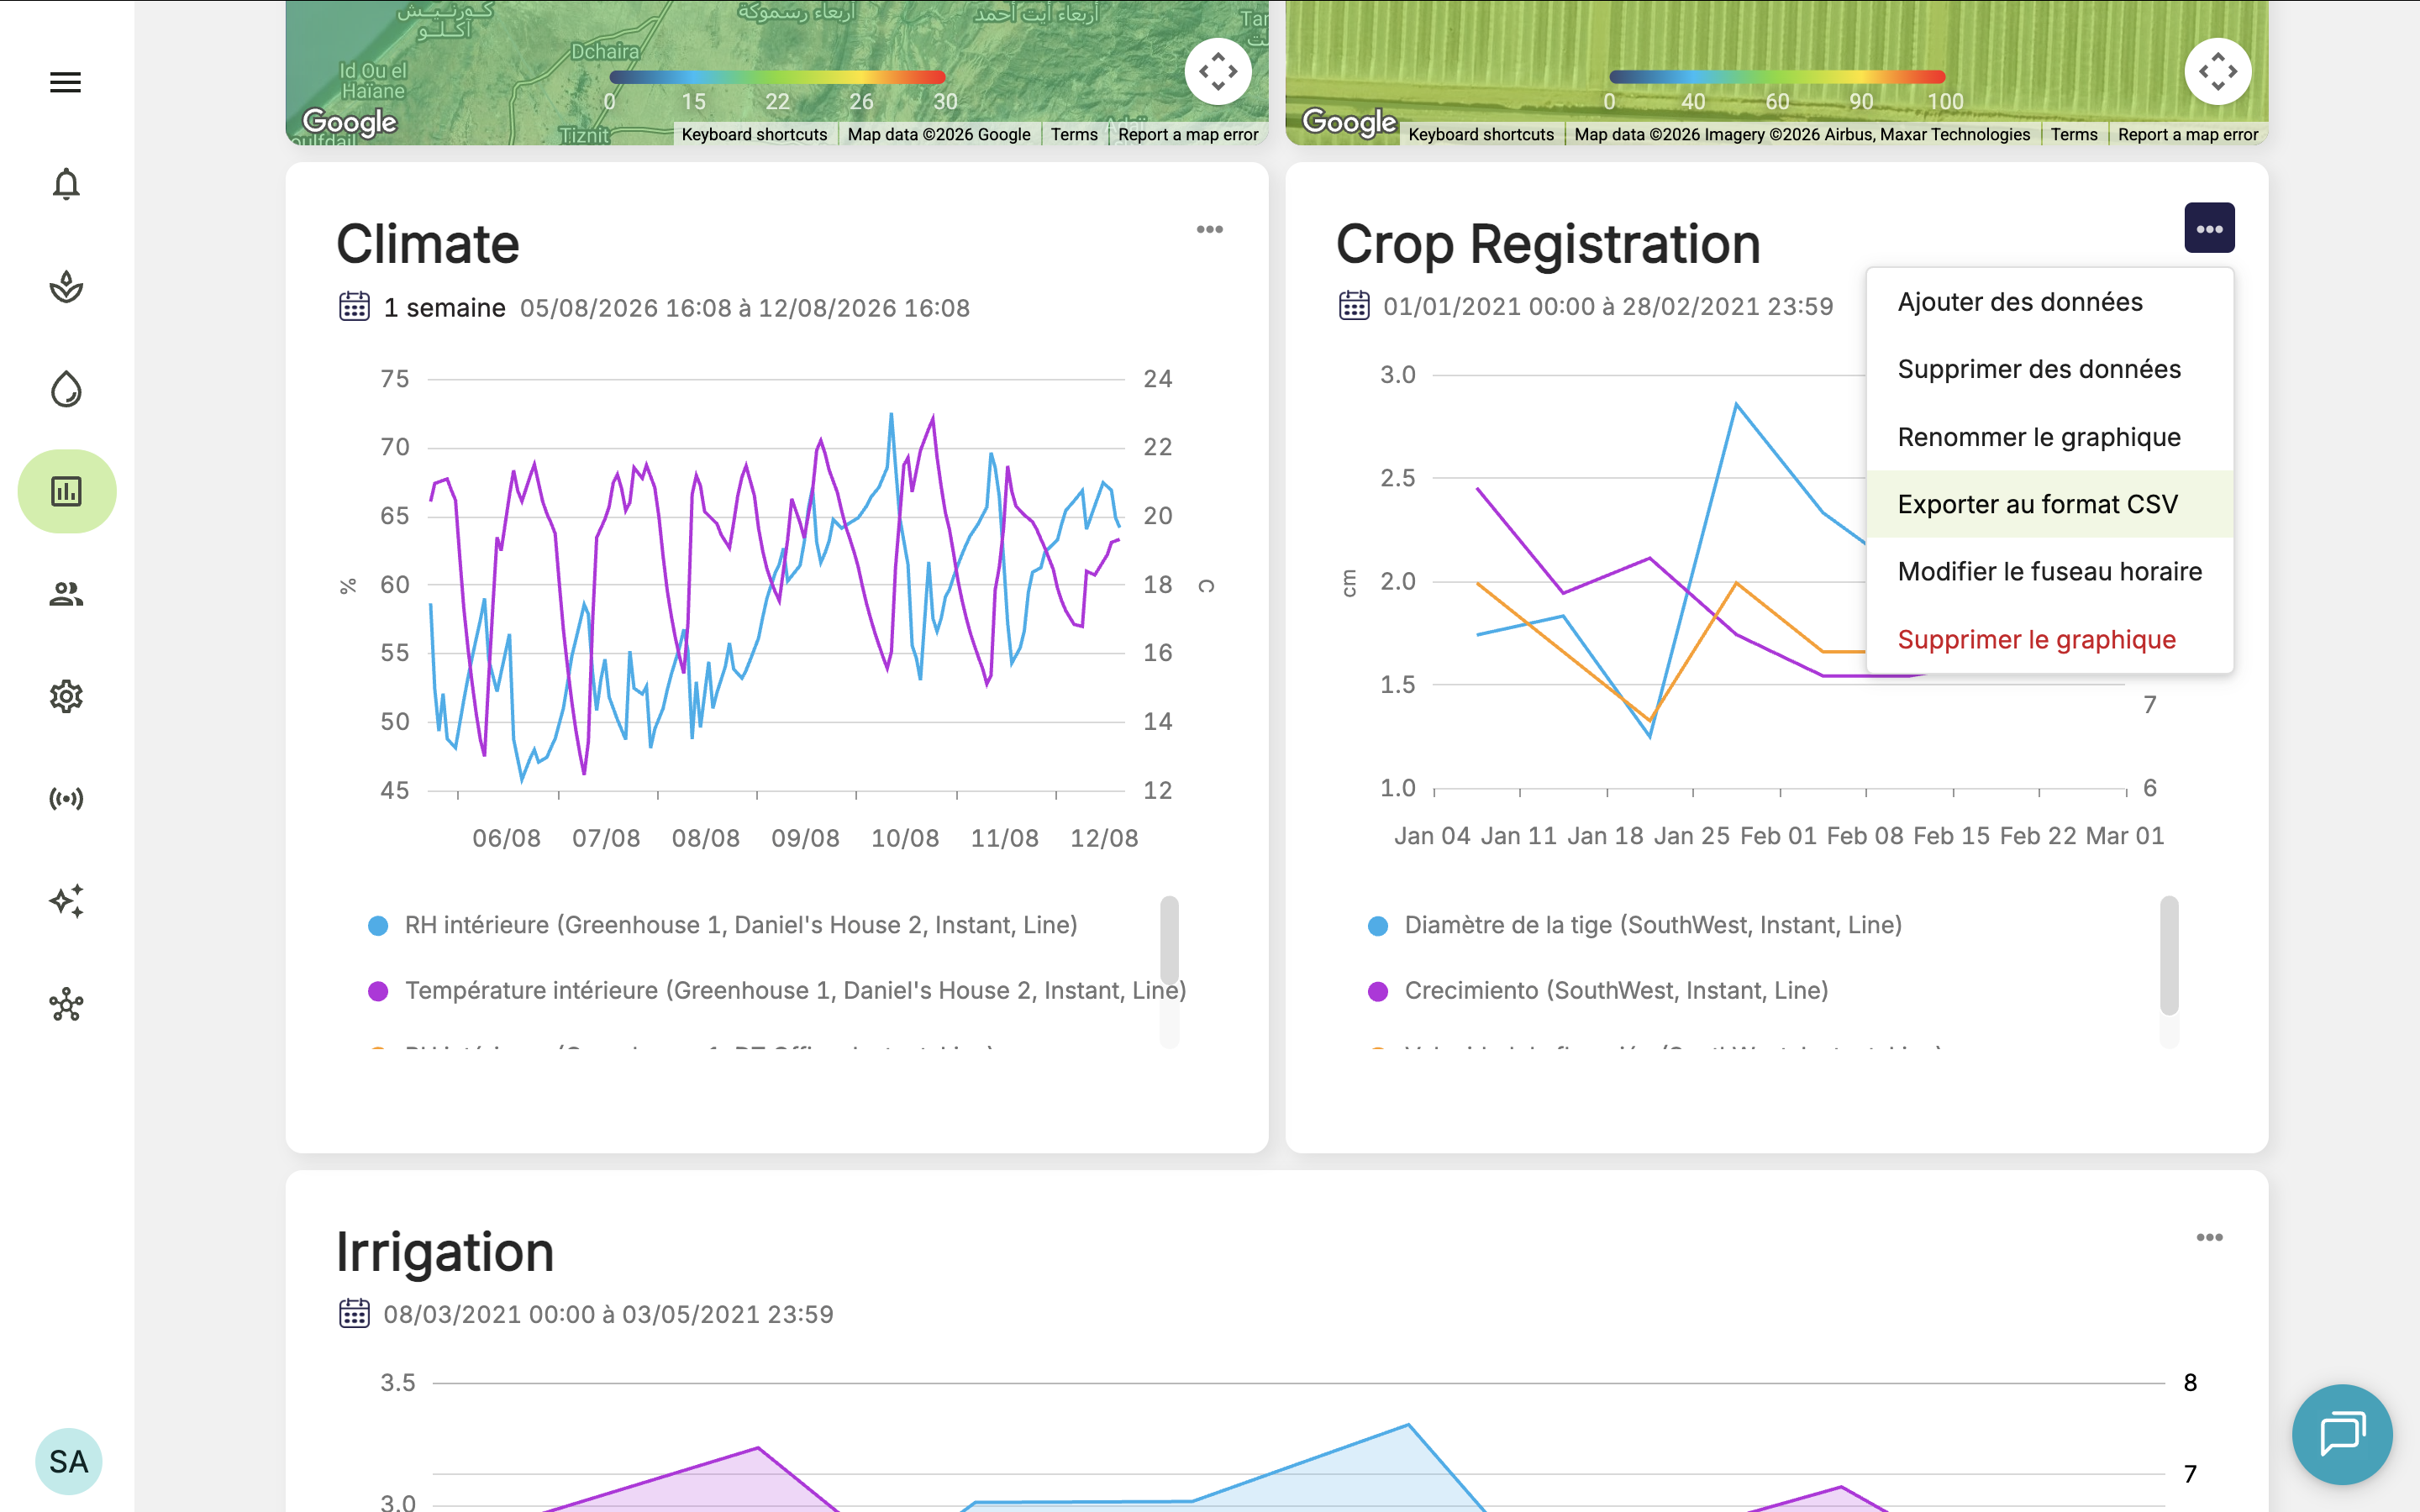Toggle Crecimiento SouthWest series

pos(1598,990)
